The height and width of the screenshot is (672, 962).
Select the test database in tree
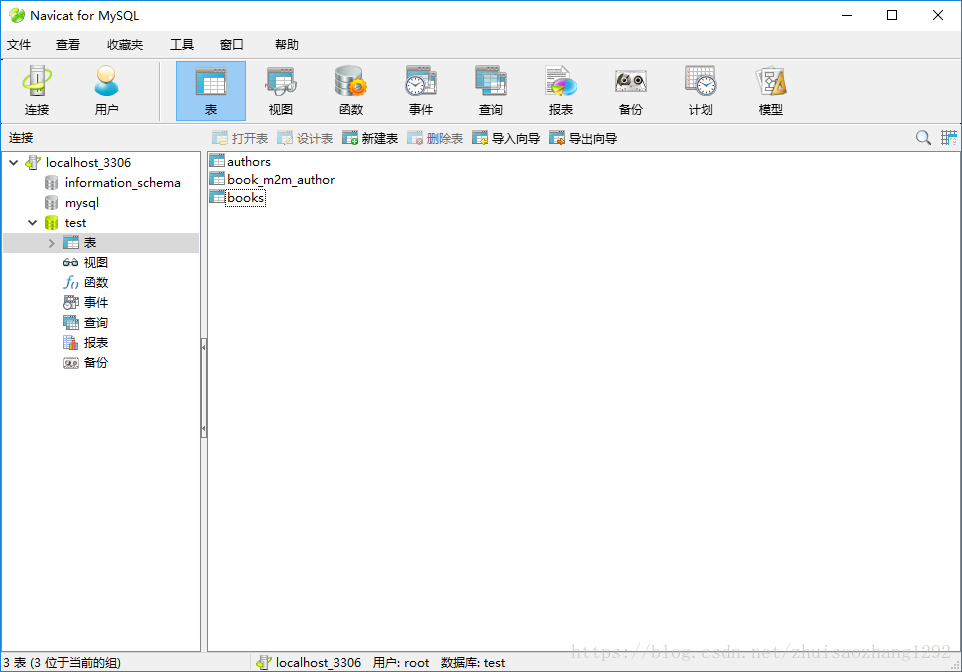[x=75, y=223]
